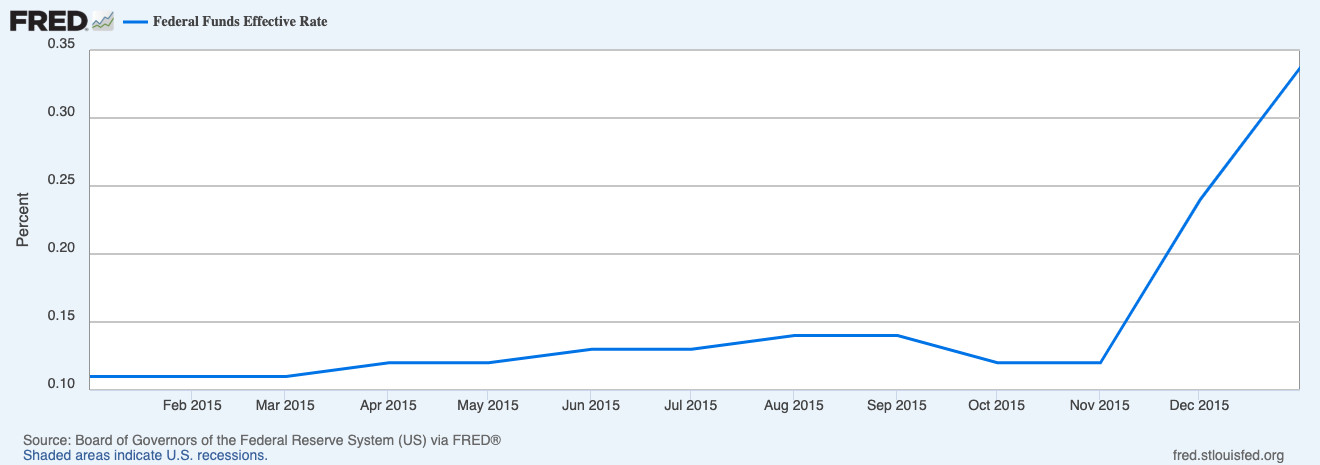Select the Dec 2015 x-axis label
The width and height of the screenshot is (1320, 465).
pos(1199,405)
